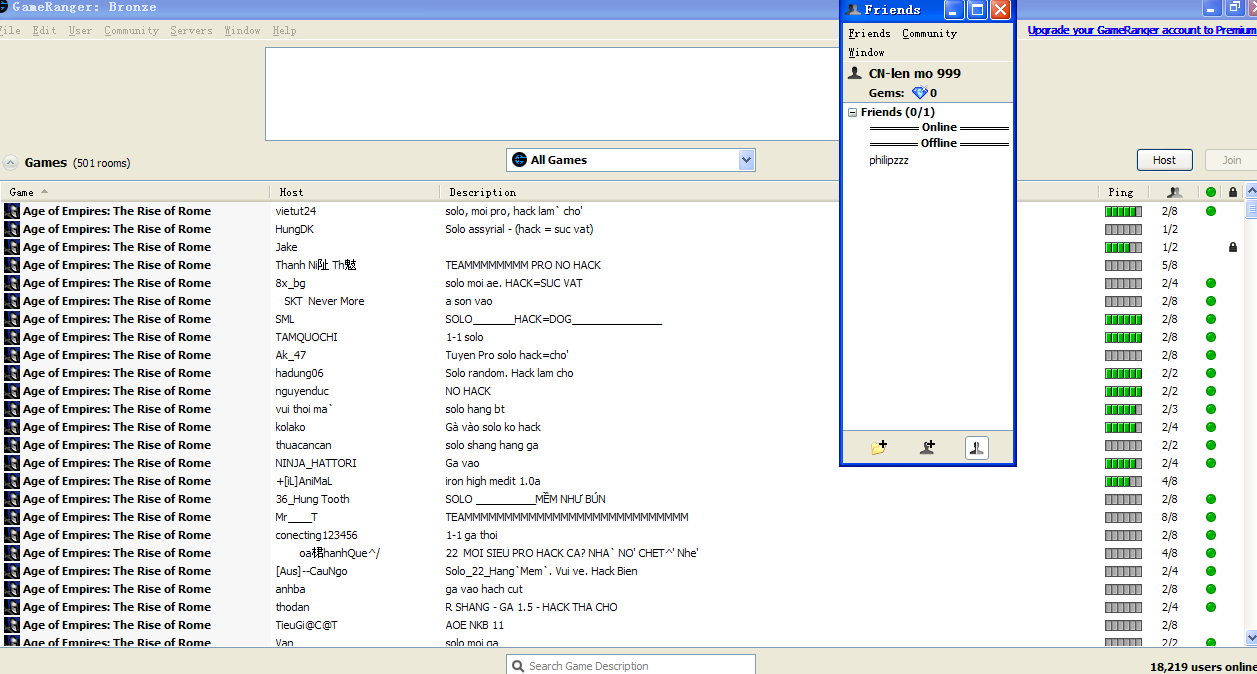Click the green status dot on SML's room

[x=1210, y=319]
